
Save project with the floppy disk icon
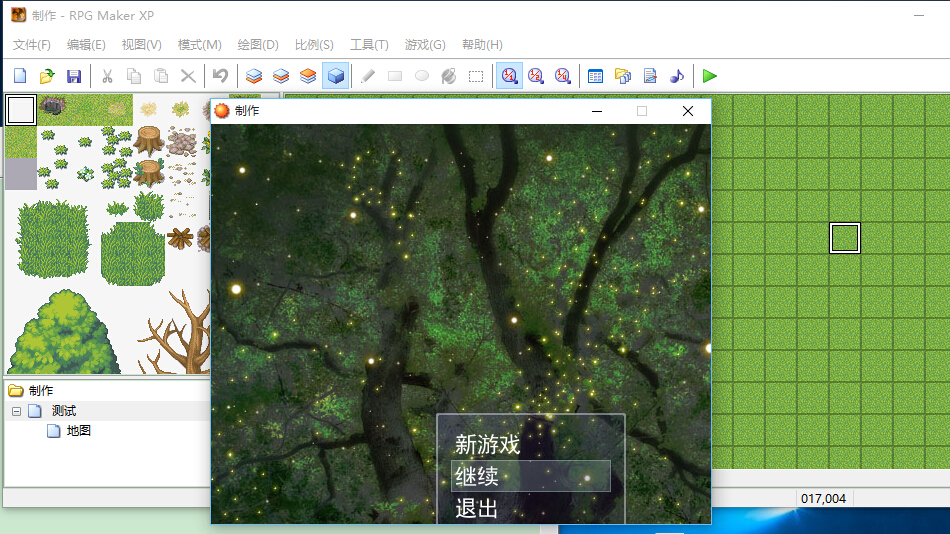74,76
